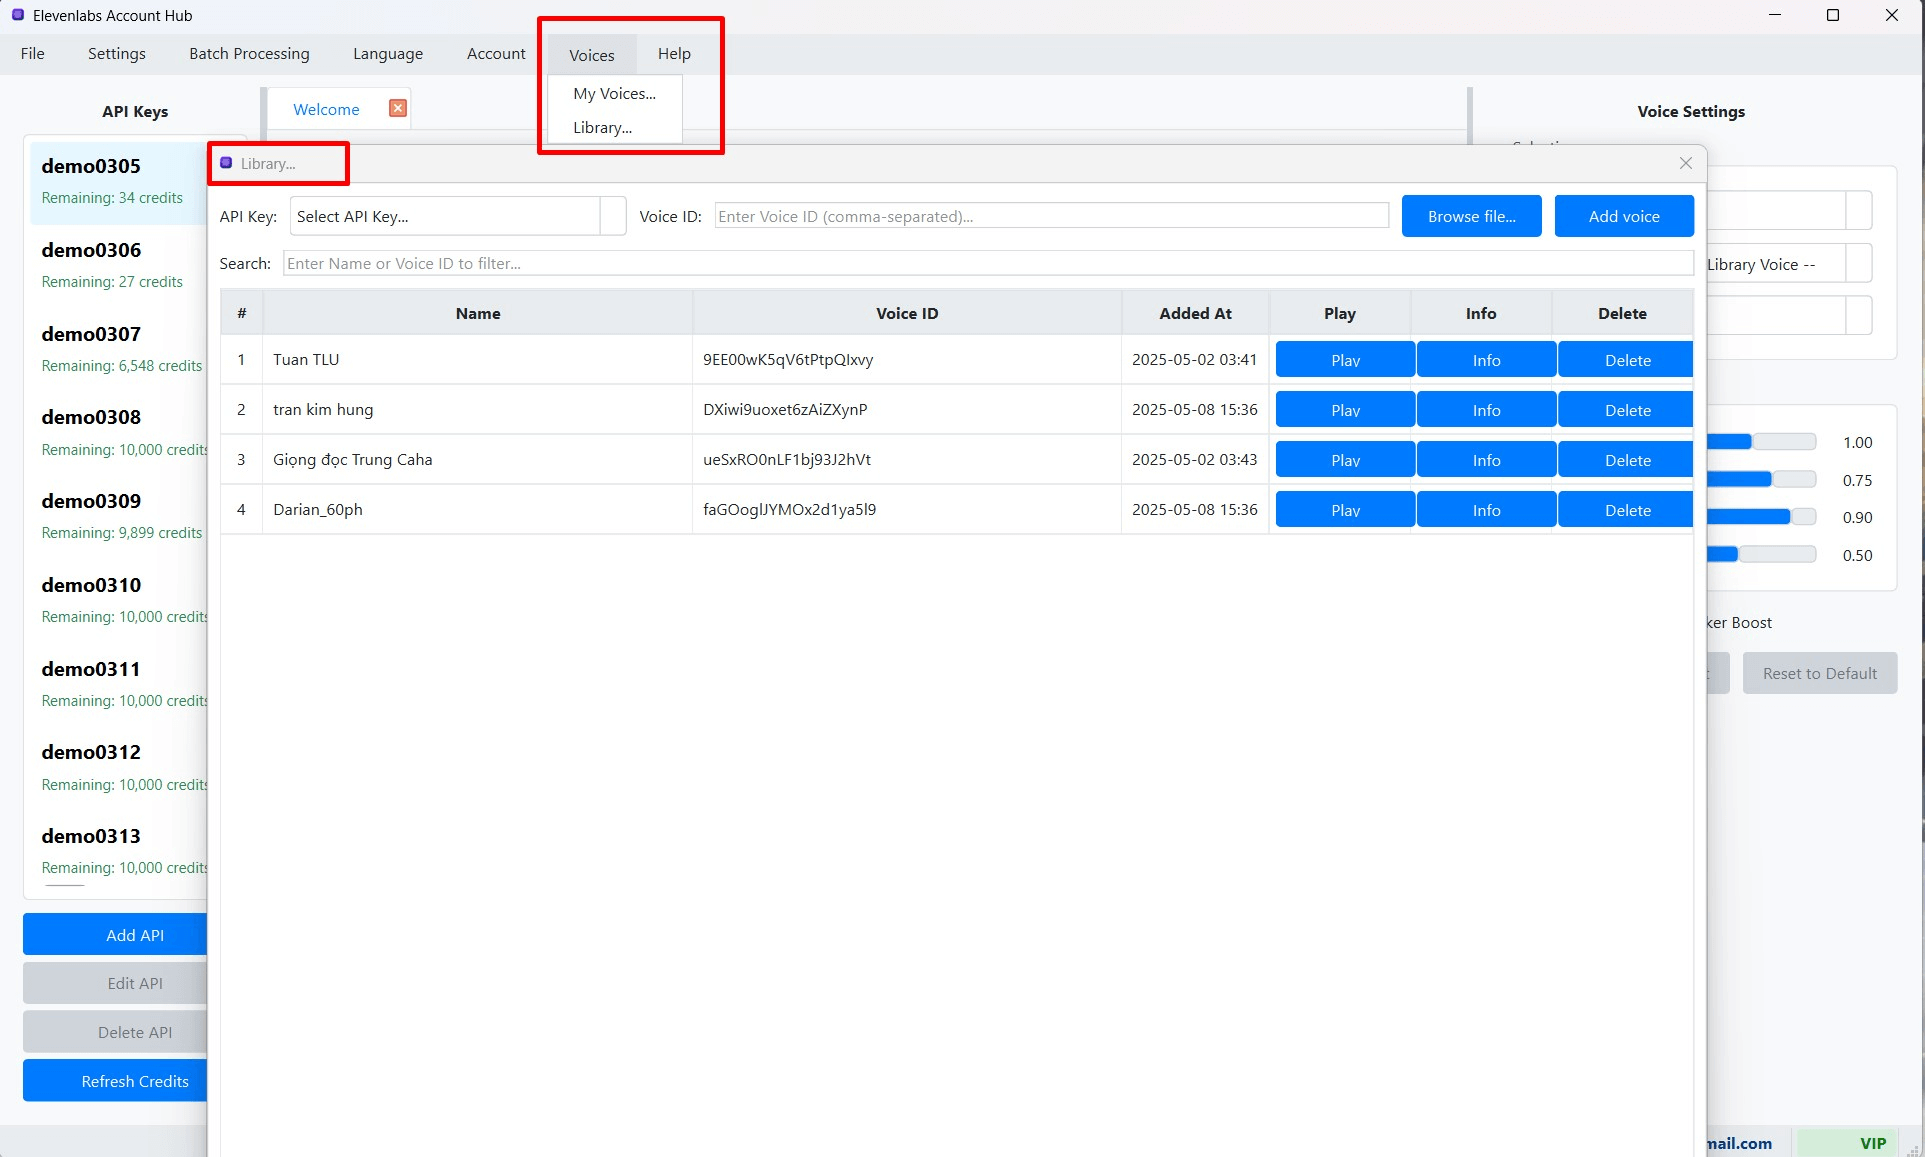
Task: Click the Browse file... button
Action: (1471, 216)
